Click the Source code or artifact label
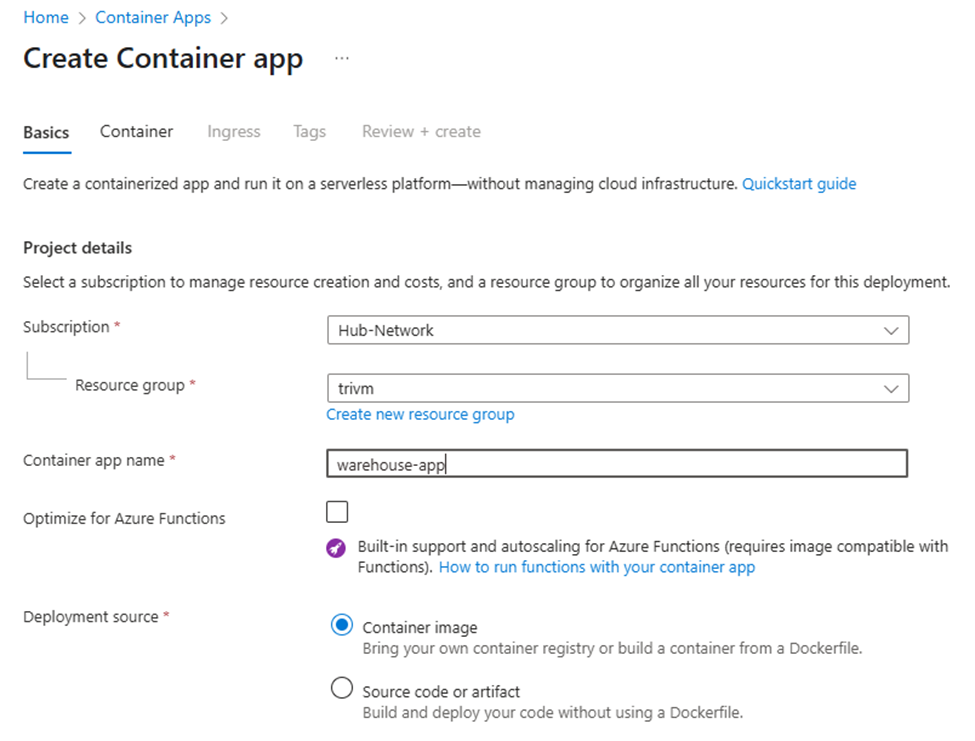 click(441, 692)
